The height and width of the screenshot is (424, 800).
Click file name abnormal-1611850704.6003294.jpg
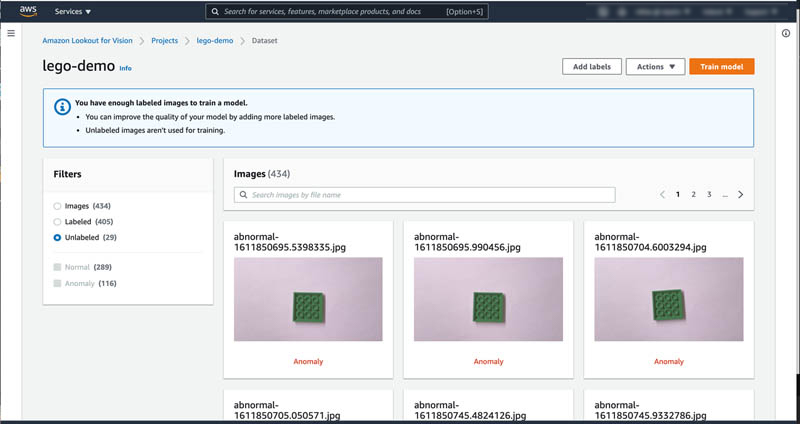coord(651,242)
